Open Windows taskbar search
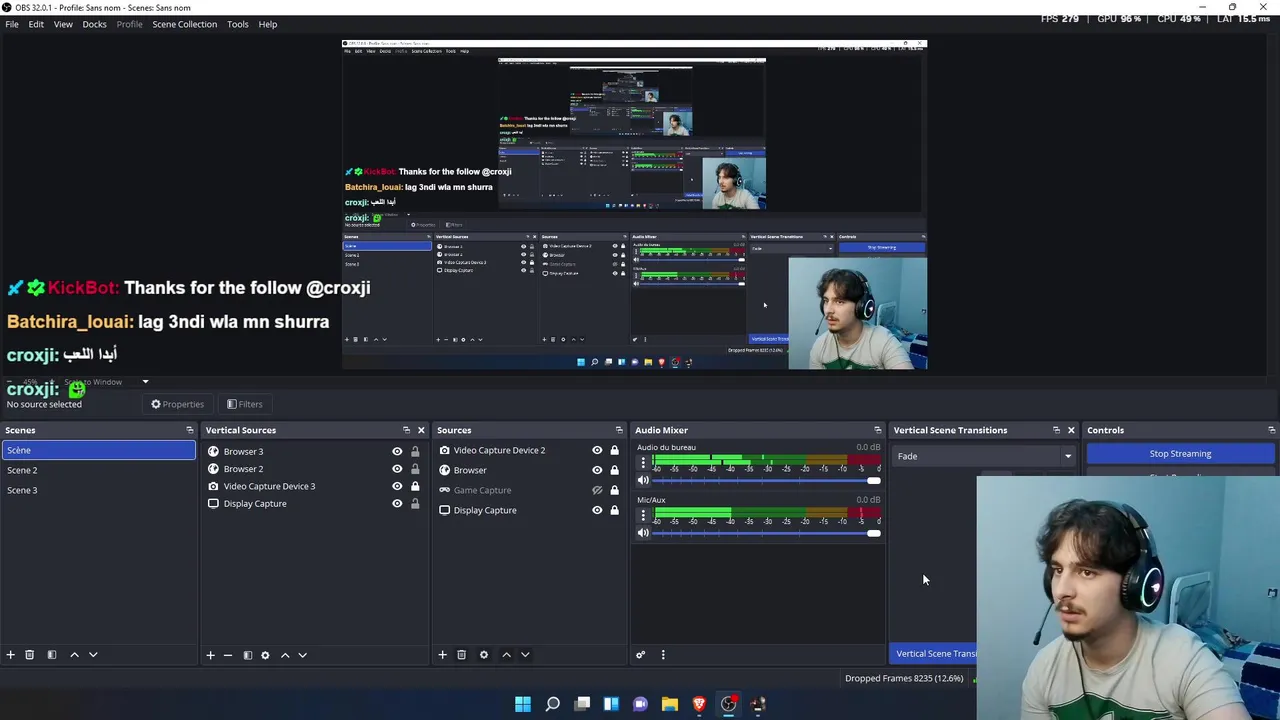The height and width of the screenshot is (720, 1280). click(x=552, y=704)
